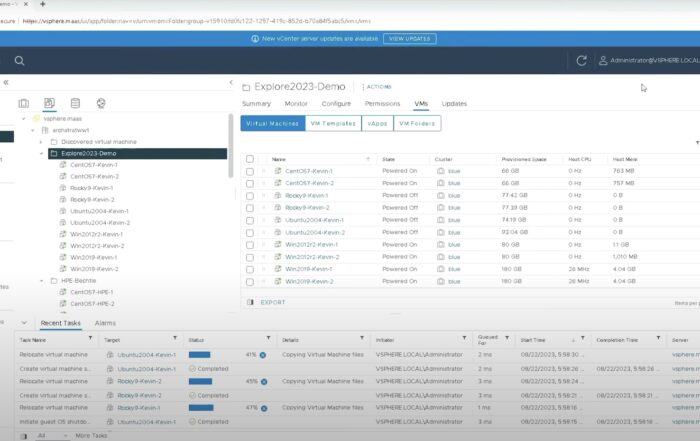Screen dimensions: 700x441
Task: Click the refresh icon in top bar
Action: click(x=581, y=61)
